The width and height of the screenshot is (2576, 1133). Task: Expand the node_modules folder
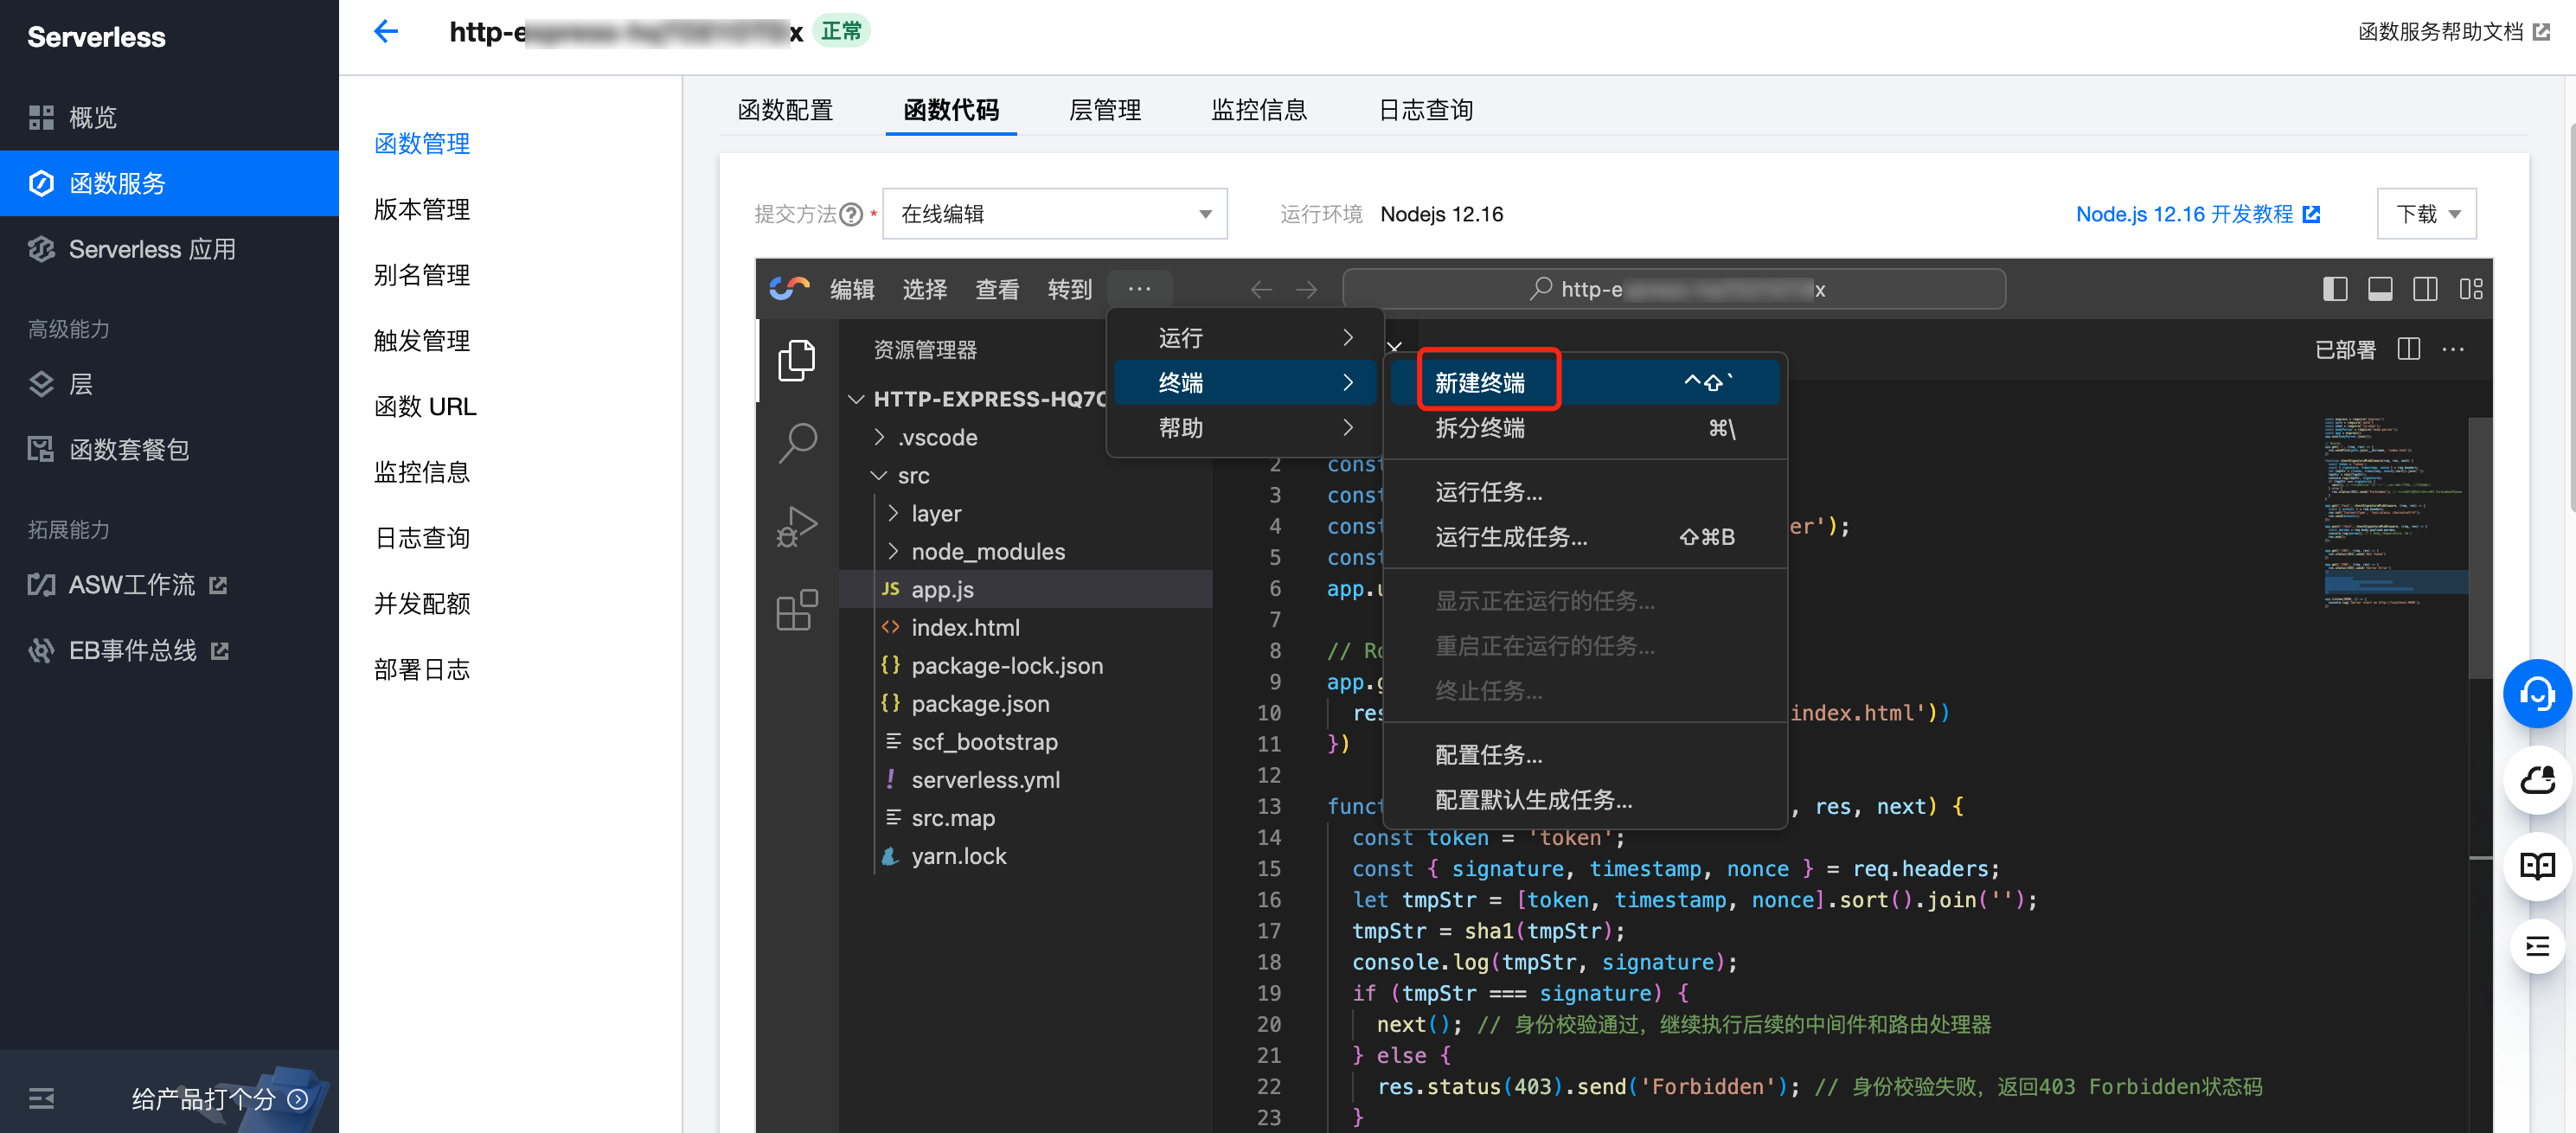pos(987,551)
